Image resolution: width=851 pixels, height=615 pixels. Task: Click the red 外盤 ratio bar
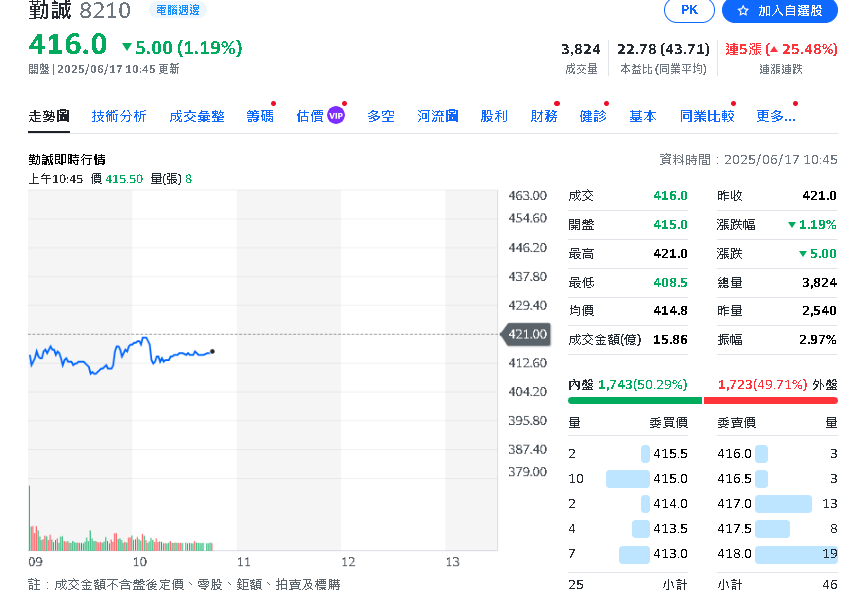(771, 401)
